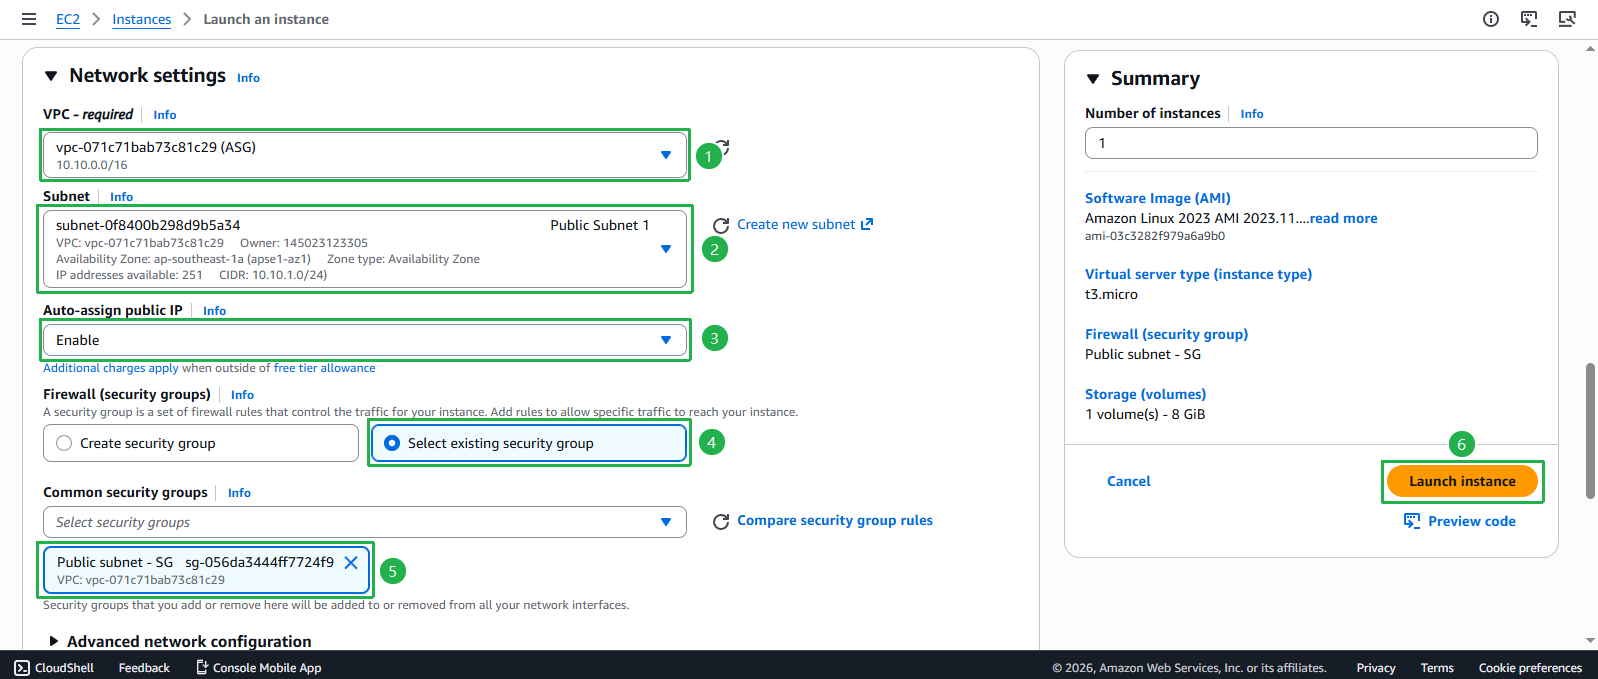Go to EC2 breadcrumb

point(68,19)
